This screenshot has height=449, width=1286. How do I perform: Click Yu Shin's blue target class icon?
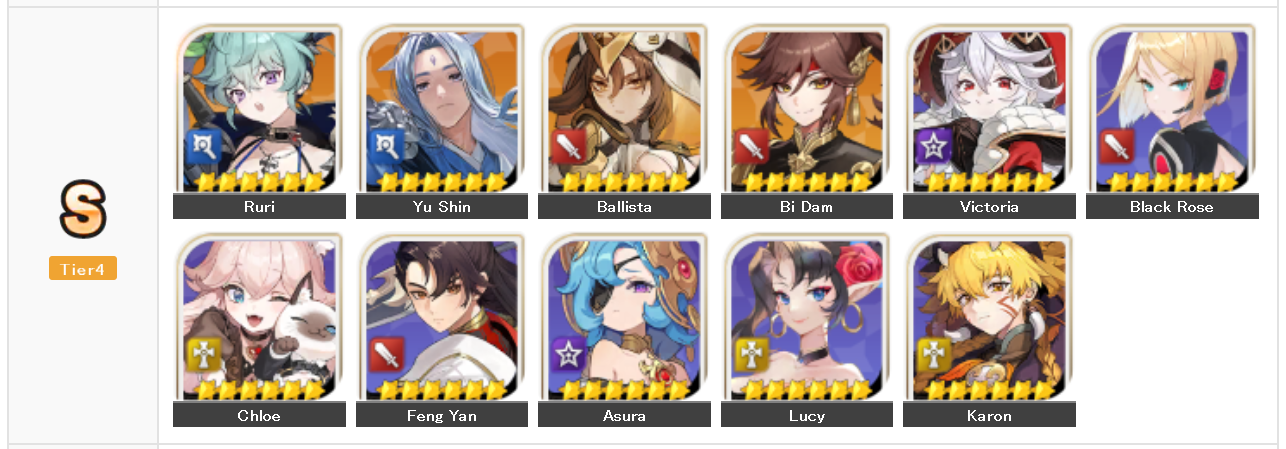click(x=386, y=147)
